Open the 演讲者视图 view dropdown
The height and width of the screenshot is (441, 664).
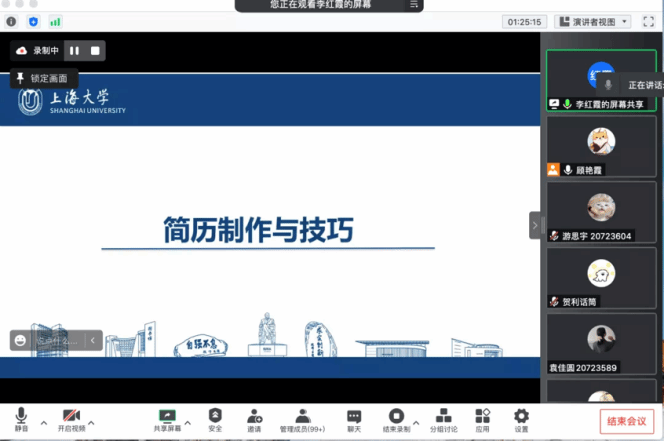tap(593, 21)
